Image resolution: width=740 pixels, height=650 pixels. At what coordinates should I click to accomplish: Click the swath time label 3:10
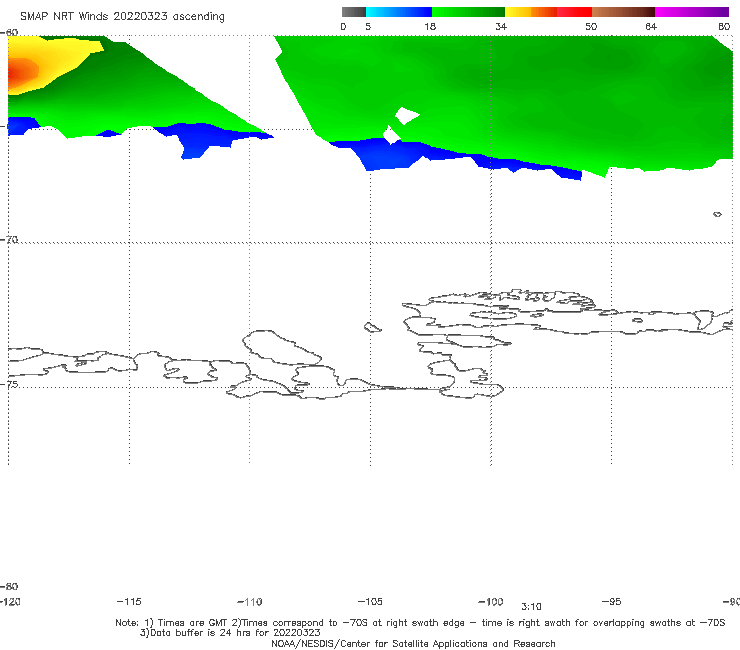[x=531, y=607]
